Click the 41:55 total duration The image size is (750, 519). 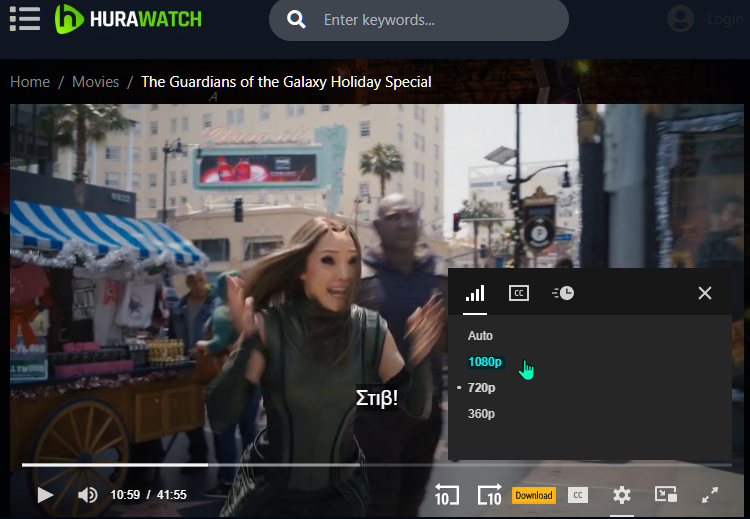click(172, 495)
